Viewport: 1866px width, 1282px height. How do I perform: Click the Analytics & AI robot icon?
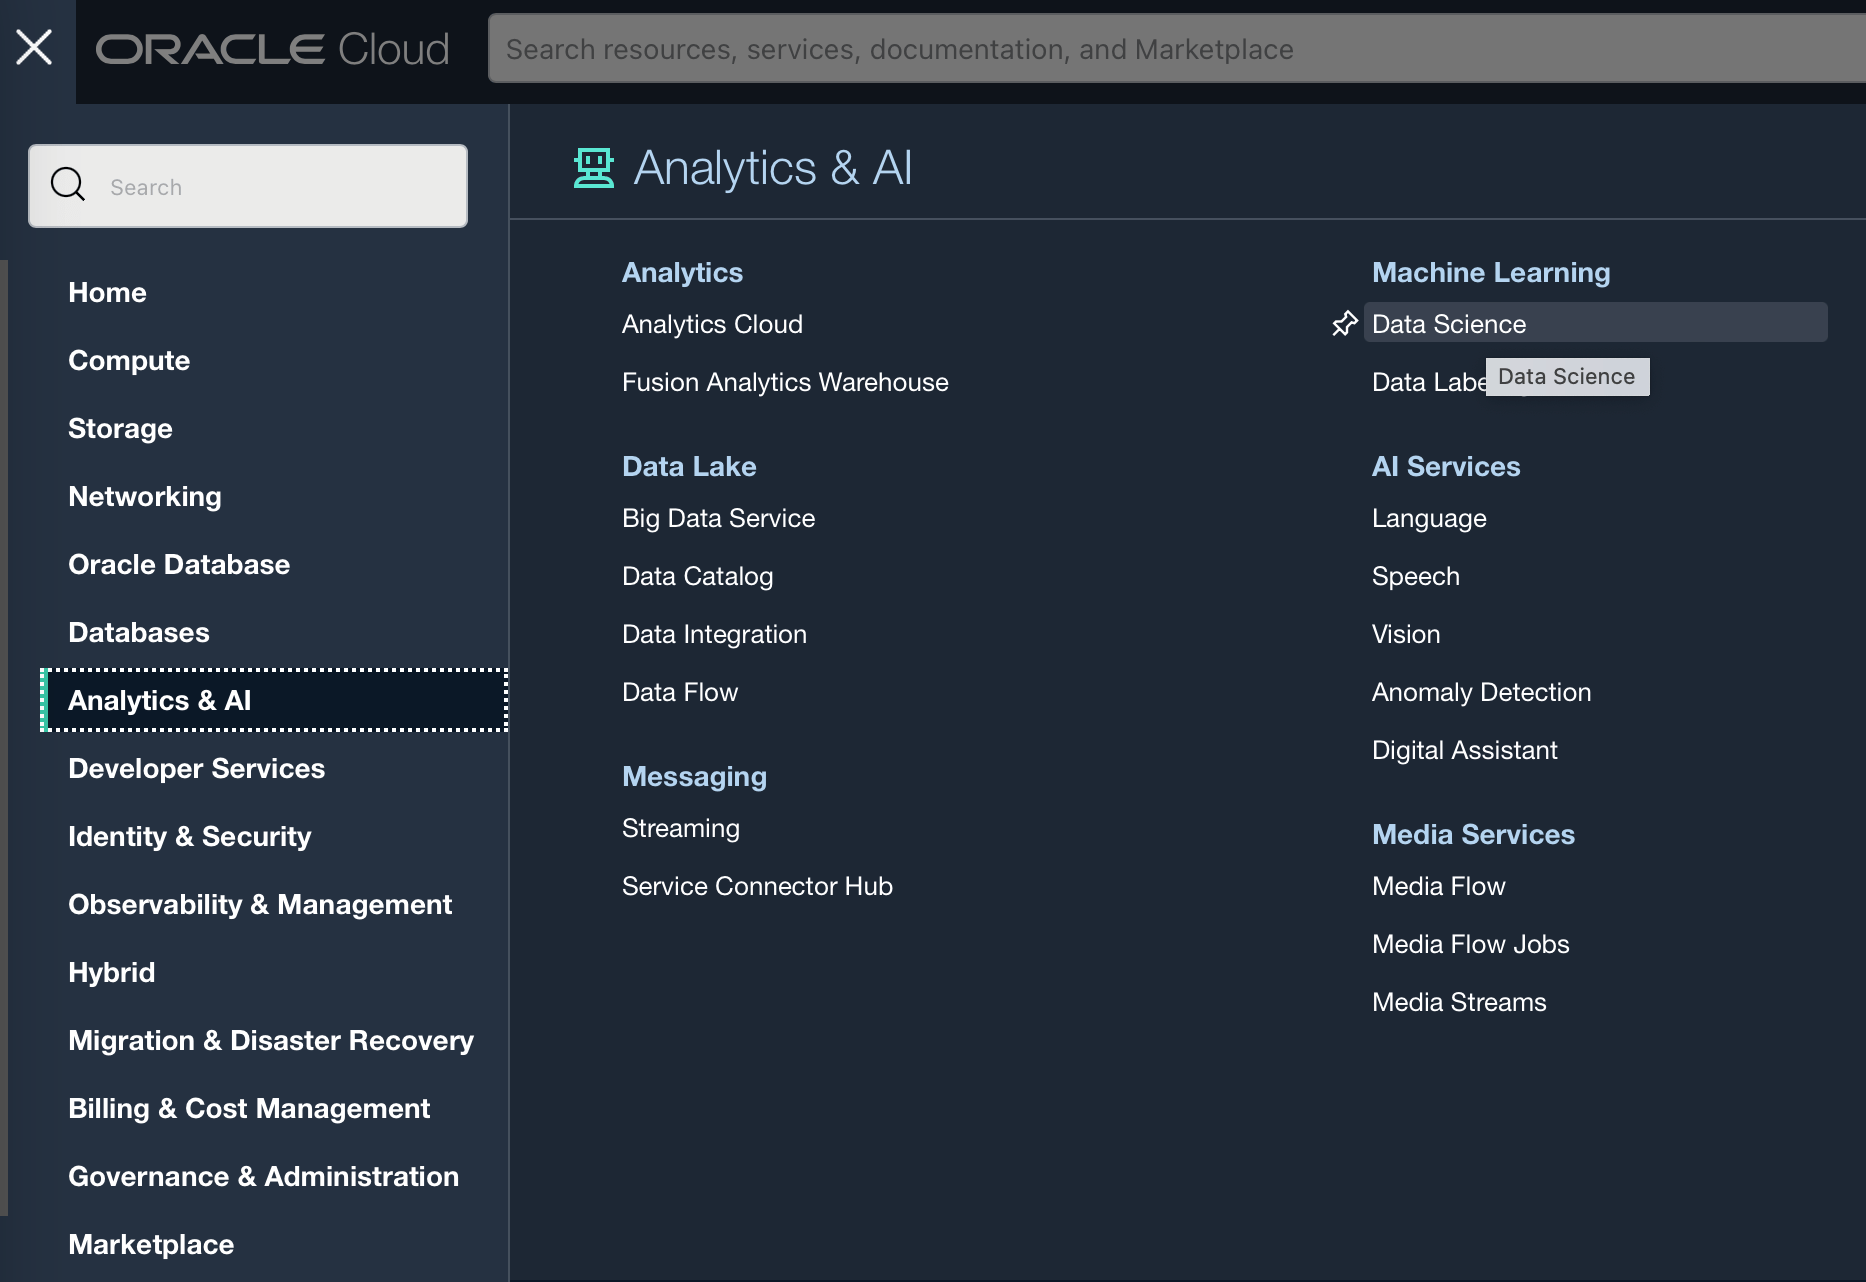(x=594, y=167)
